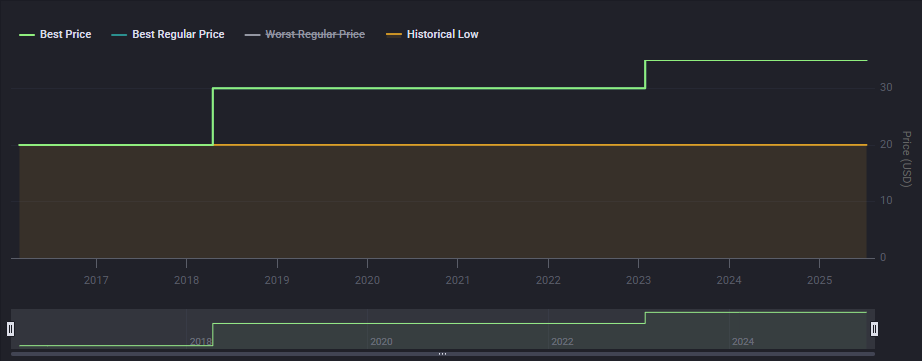Click the price jump step in 2023

coord(646,75)
